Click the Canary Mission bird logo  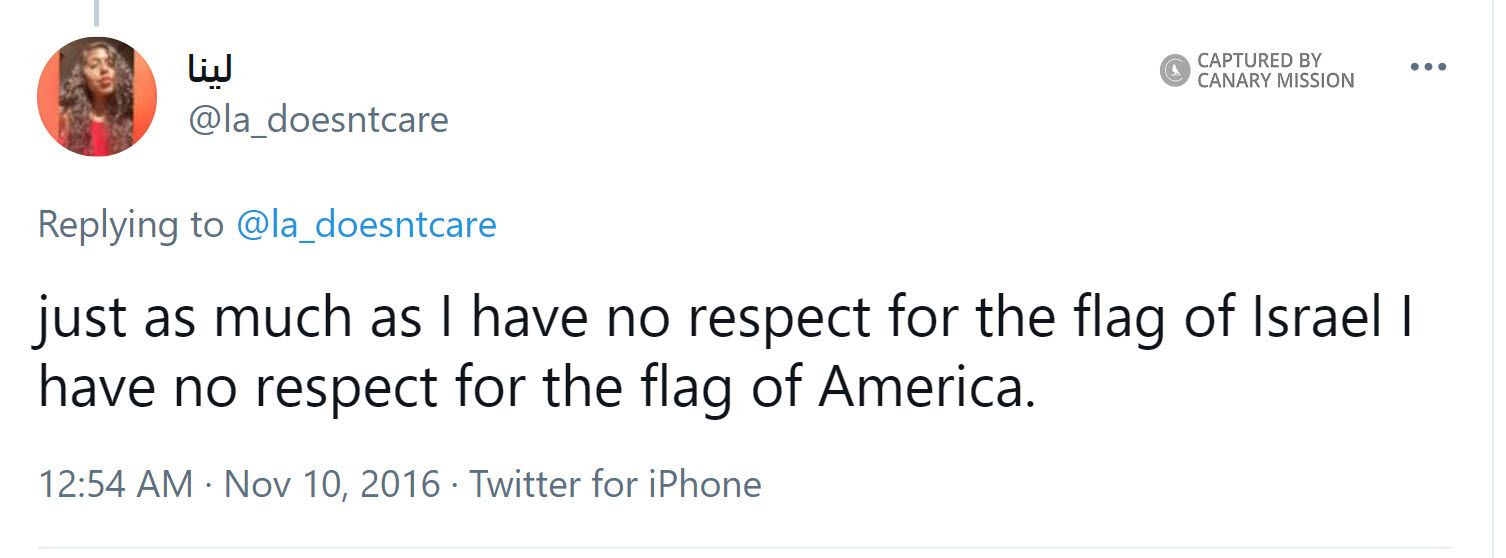[1175, 71]
